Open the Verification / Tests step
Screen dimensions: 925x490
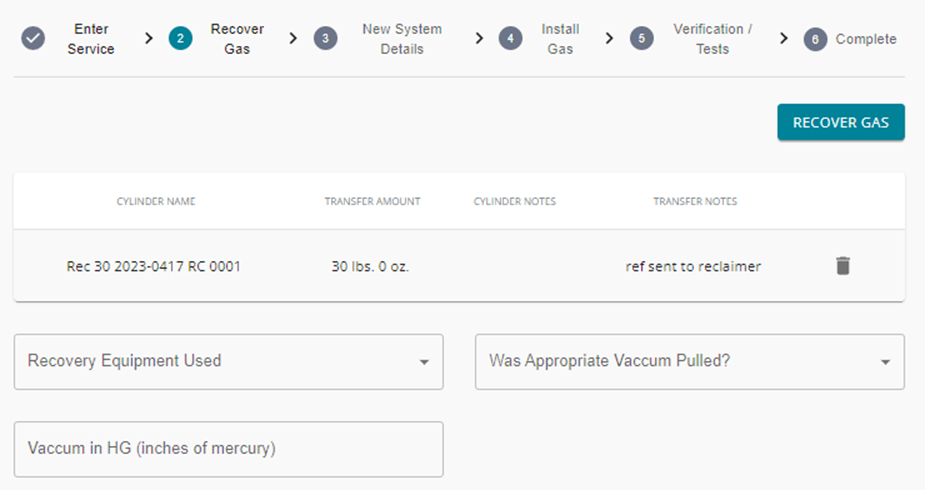(x=713, y=39)
